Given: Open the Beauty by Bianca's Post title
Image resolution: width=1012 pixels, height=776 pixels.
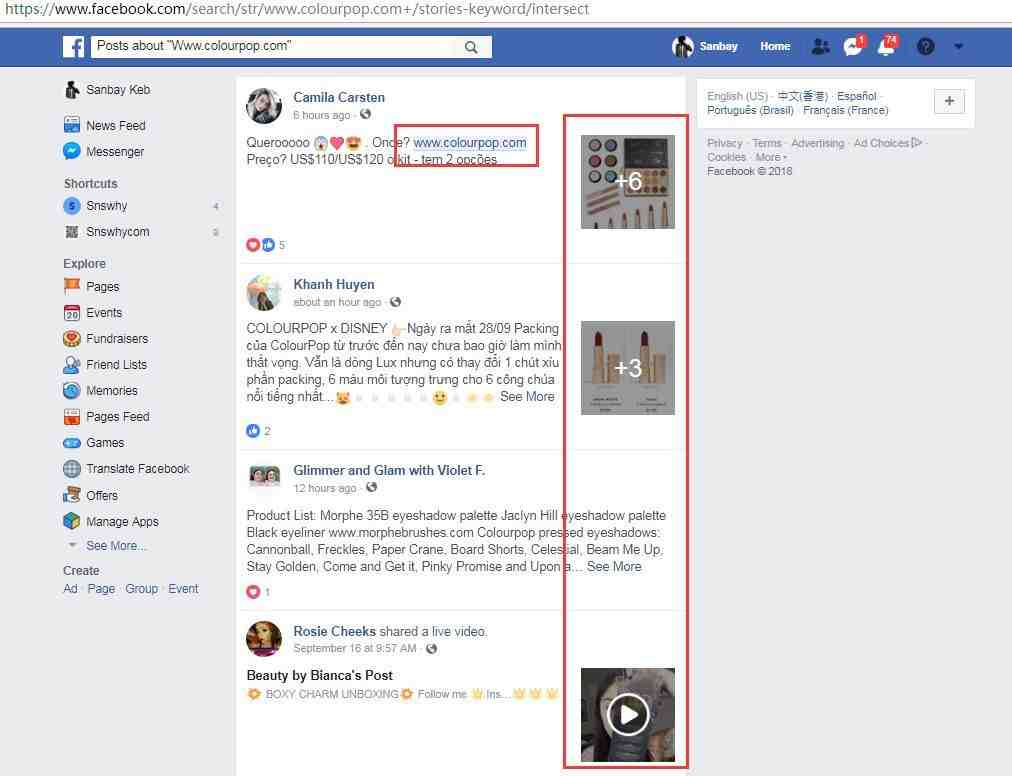Looking at the screenshot, I should click(319, 675).
